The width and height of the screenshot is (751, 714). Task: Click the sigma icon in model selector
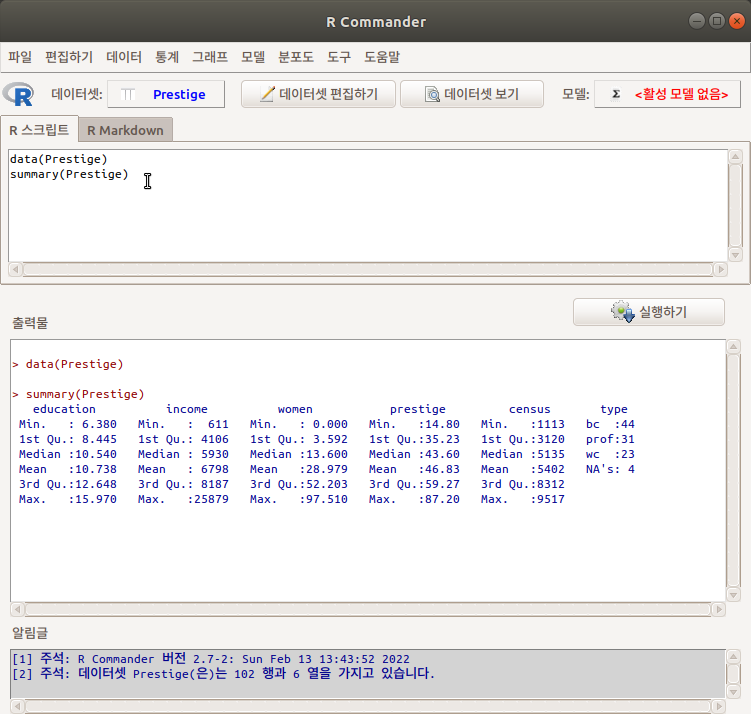(616, 94)
